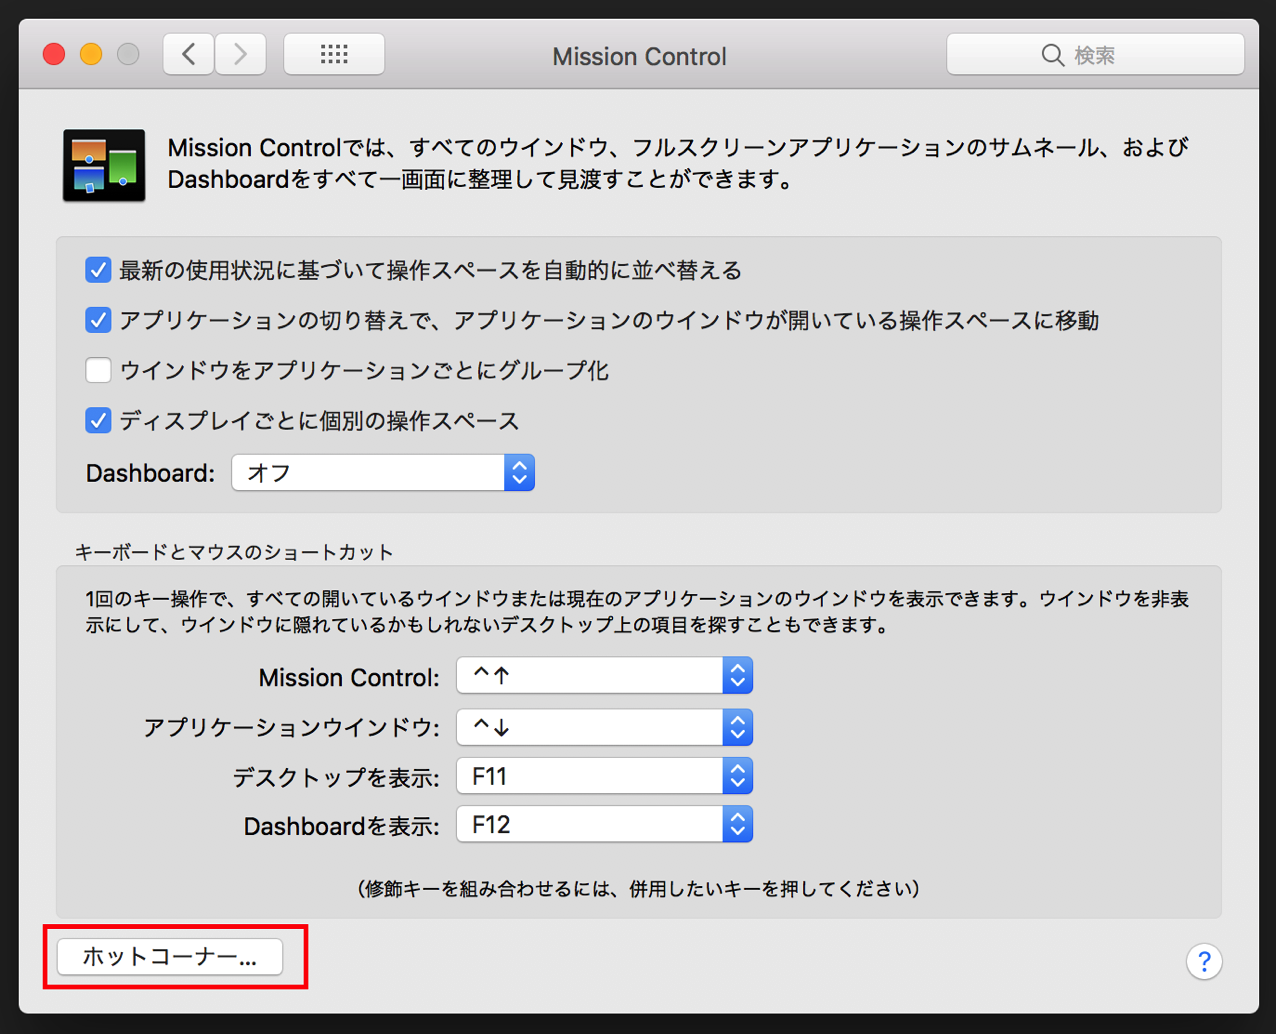Close the window with red button
This screenshot has width=1276, height=1034.
coord(54,54)
